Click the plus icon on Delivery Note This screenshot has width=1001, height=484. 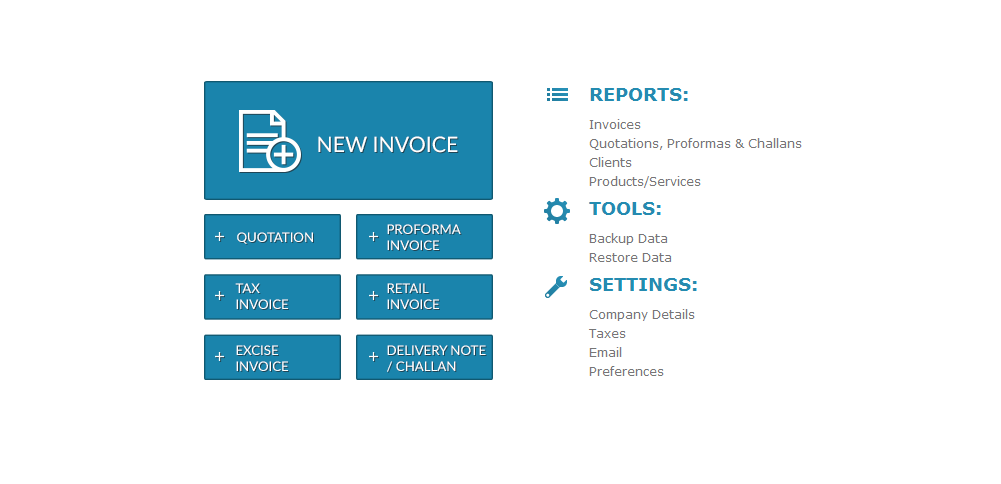tap(373, 357)
